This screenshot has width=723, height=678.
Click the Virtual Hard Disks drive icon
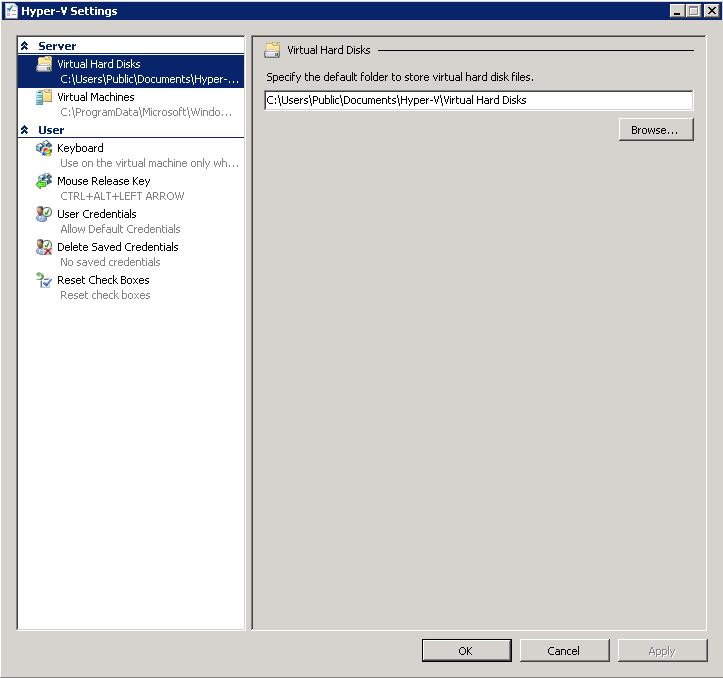click(x=44, y=64)
